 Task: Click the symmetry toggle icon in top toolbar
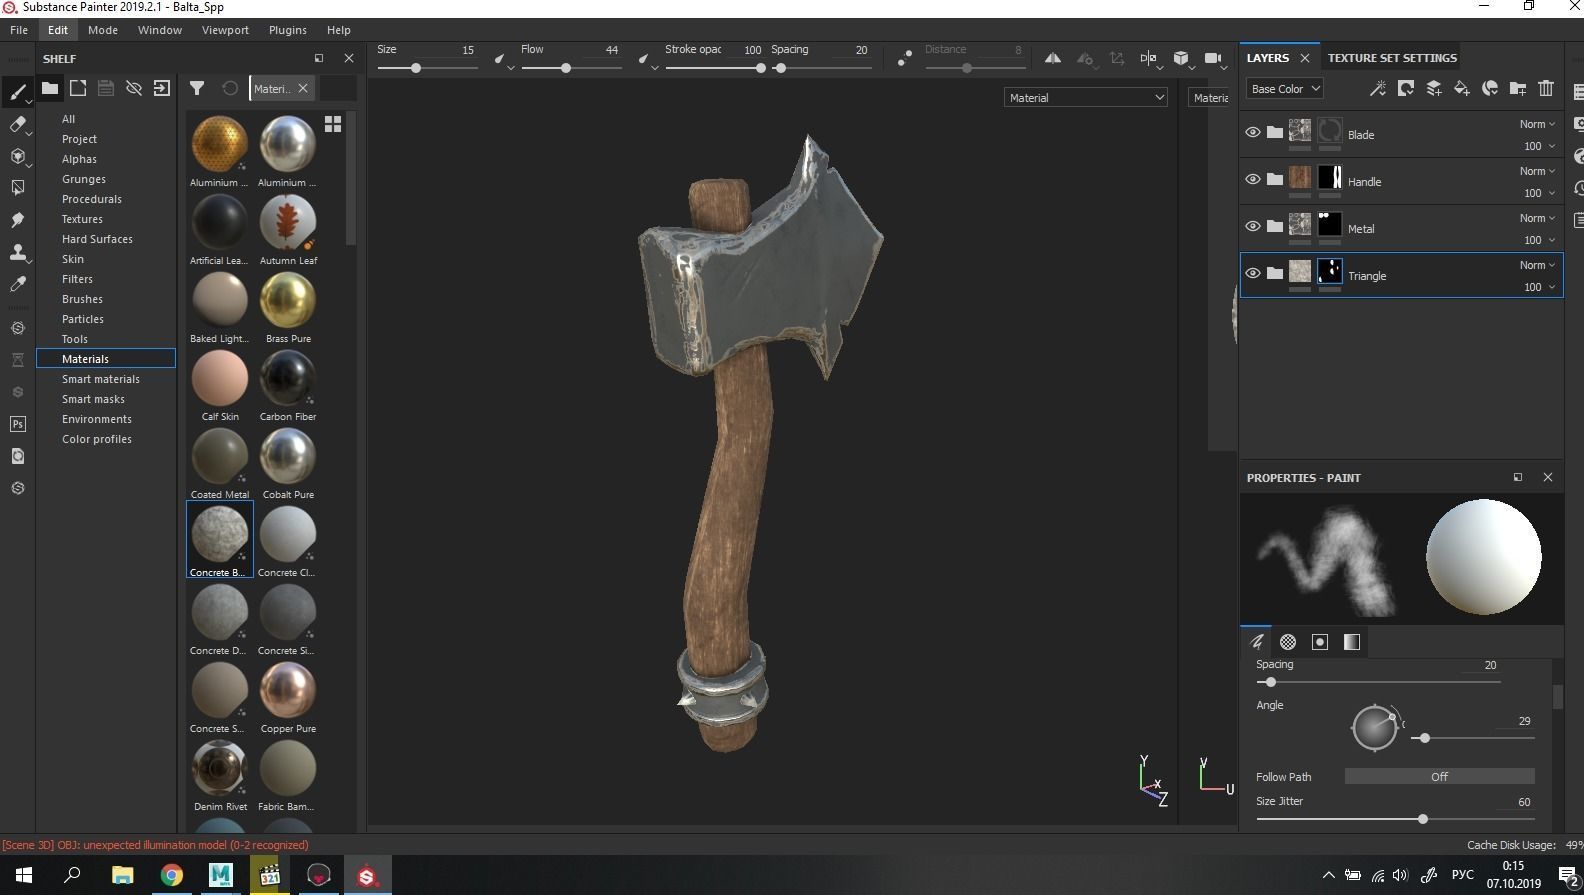click(1053, 58)
